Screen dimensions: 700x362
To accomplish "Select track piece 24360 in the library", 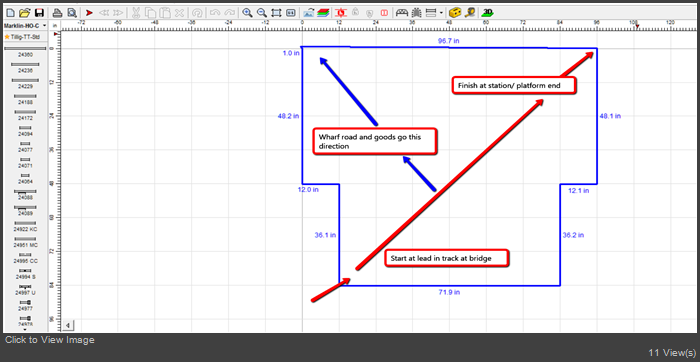I will pyautogui.click(x=25, y=50).
